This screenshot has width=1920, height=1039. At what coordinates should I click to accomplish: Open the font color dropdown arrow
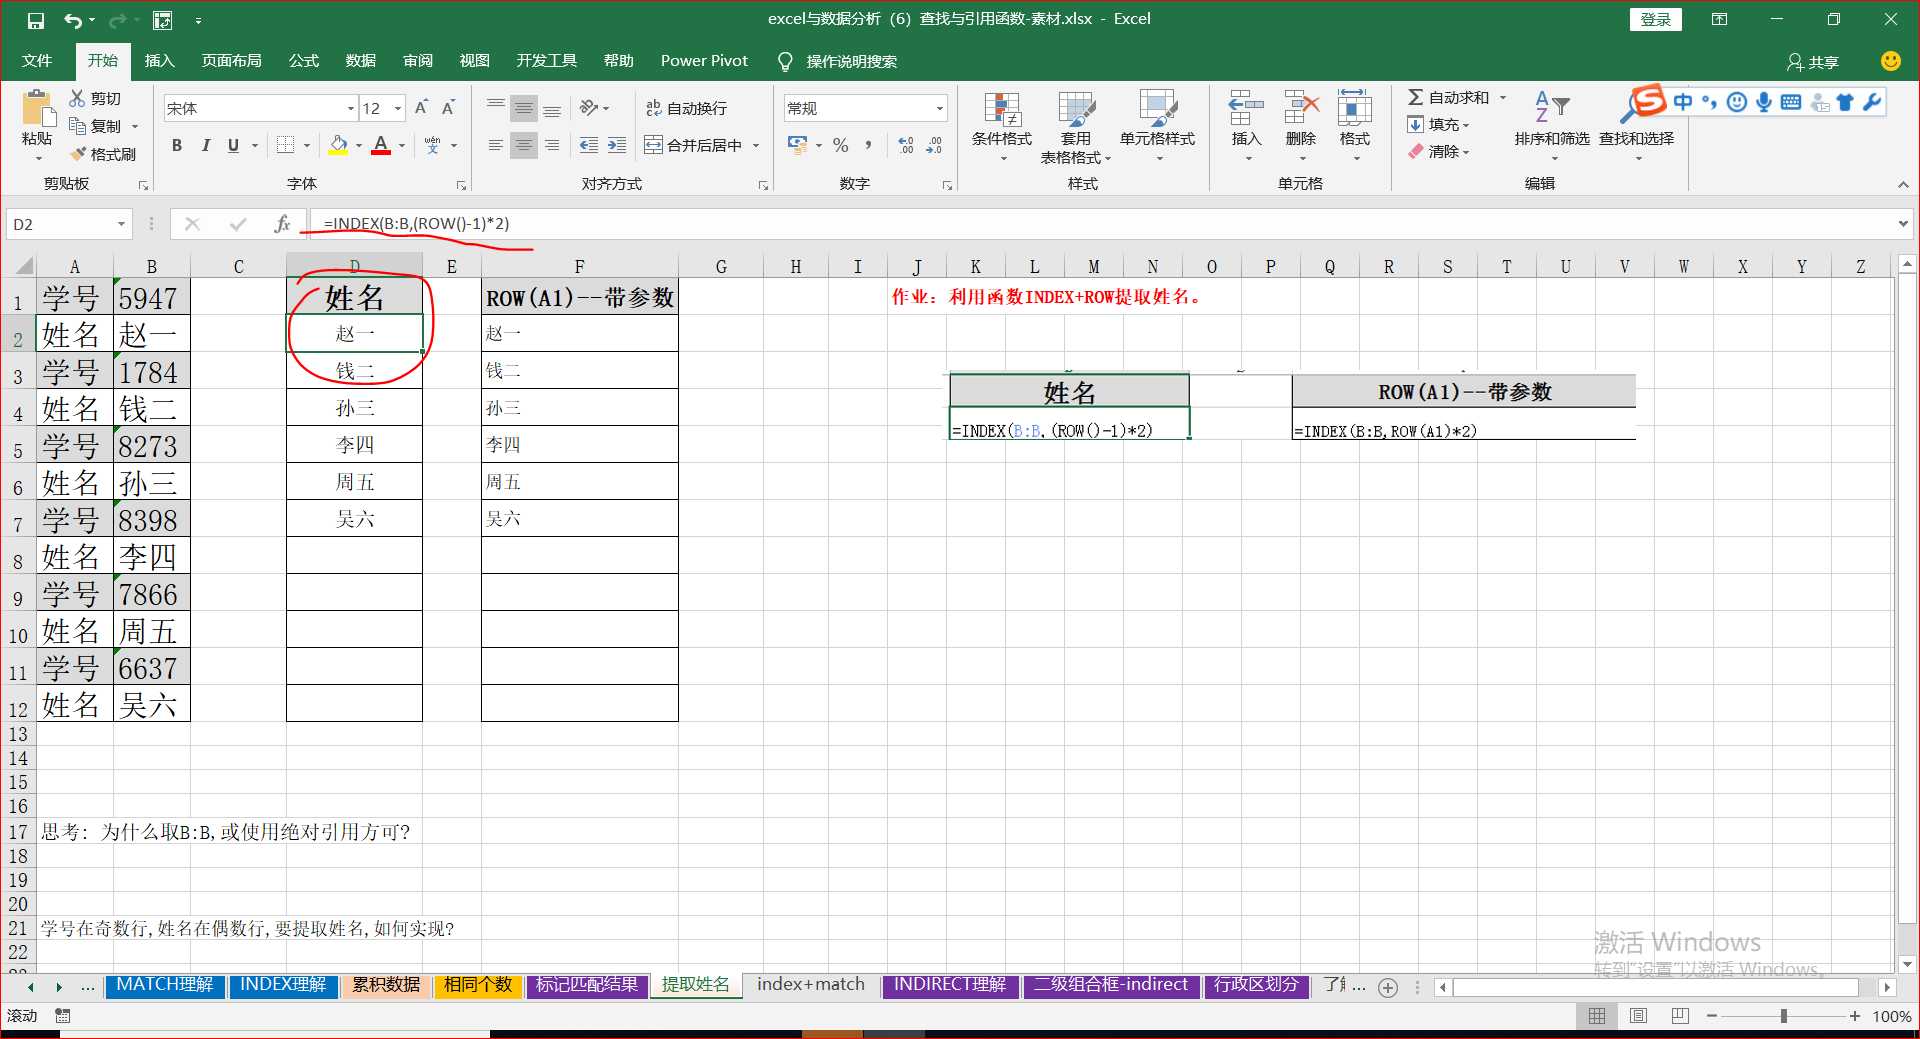pyautogui.click(x=402, y=145)
